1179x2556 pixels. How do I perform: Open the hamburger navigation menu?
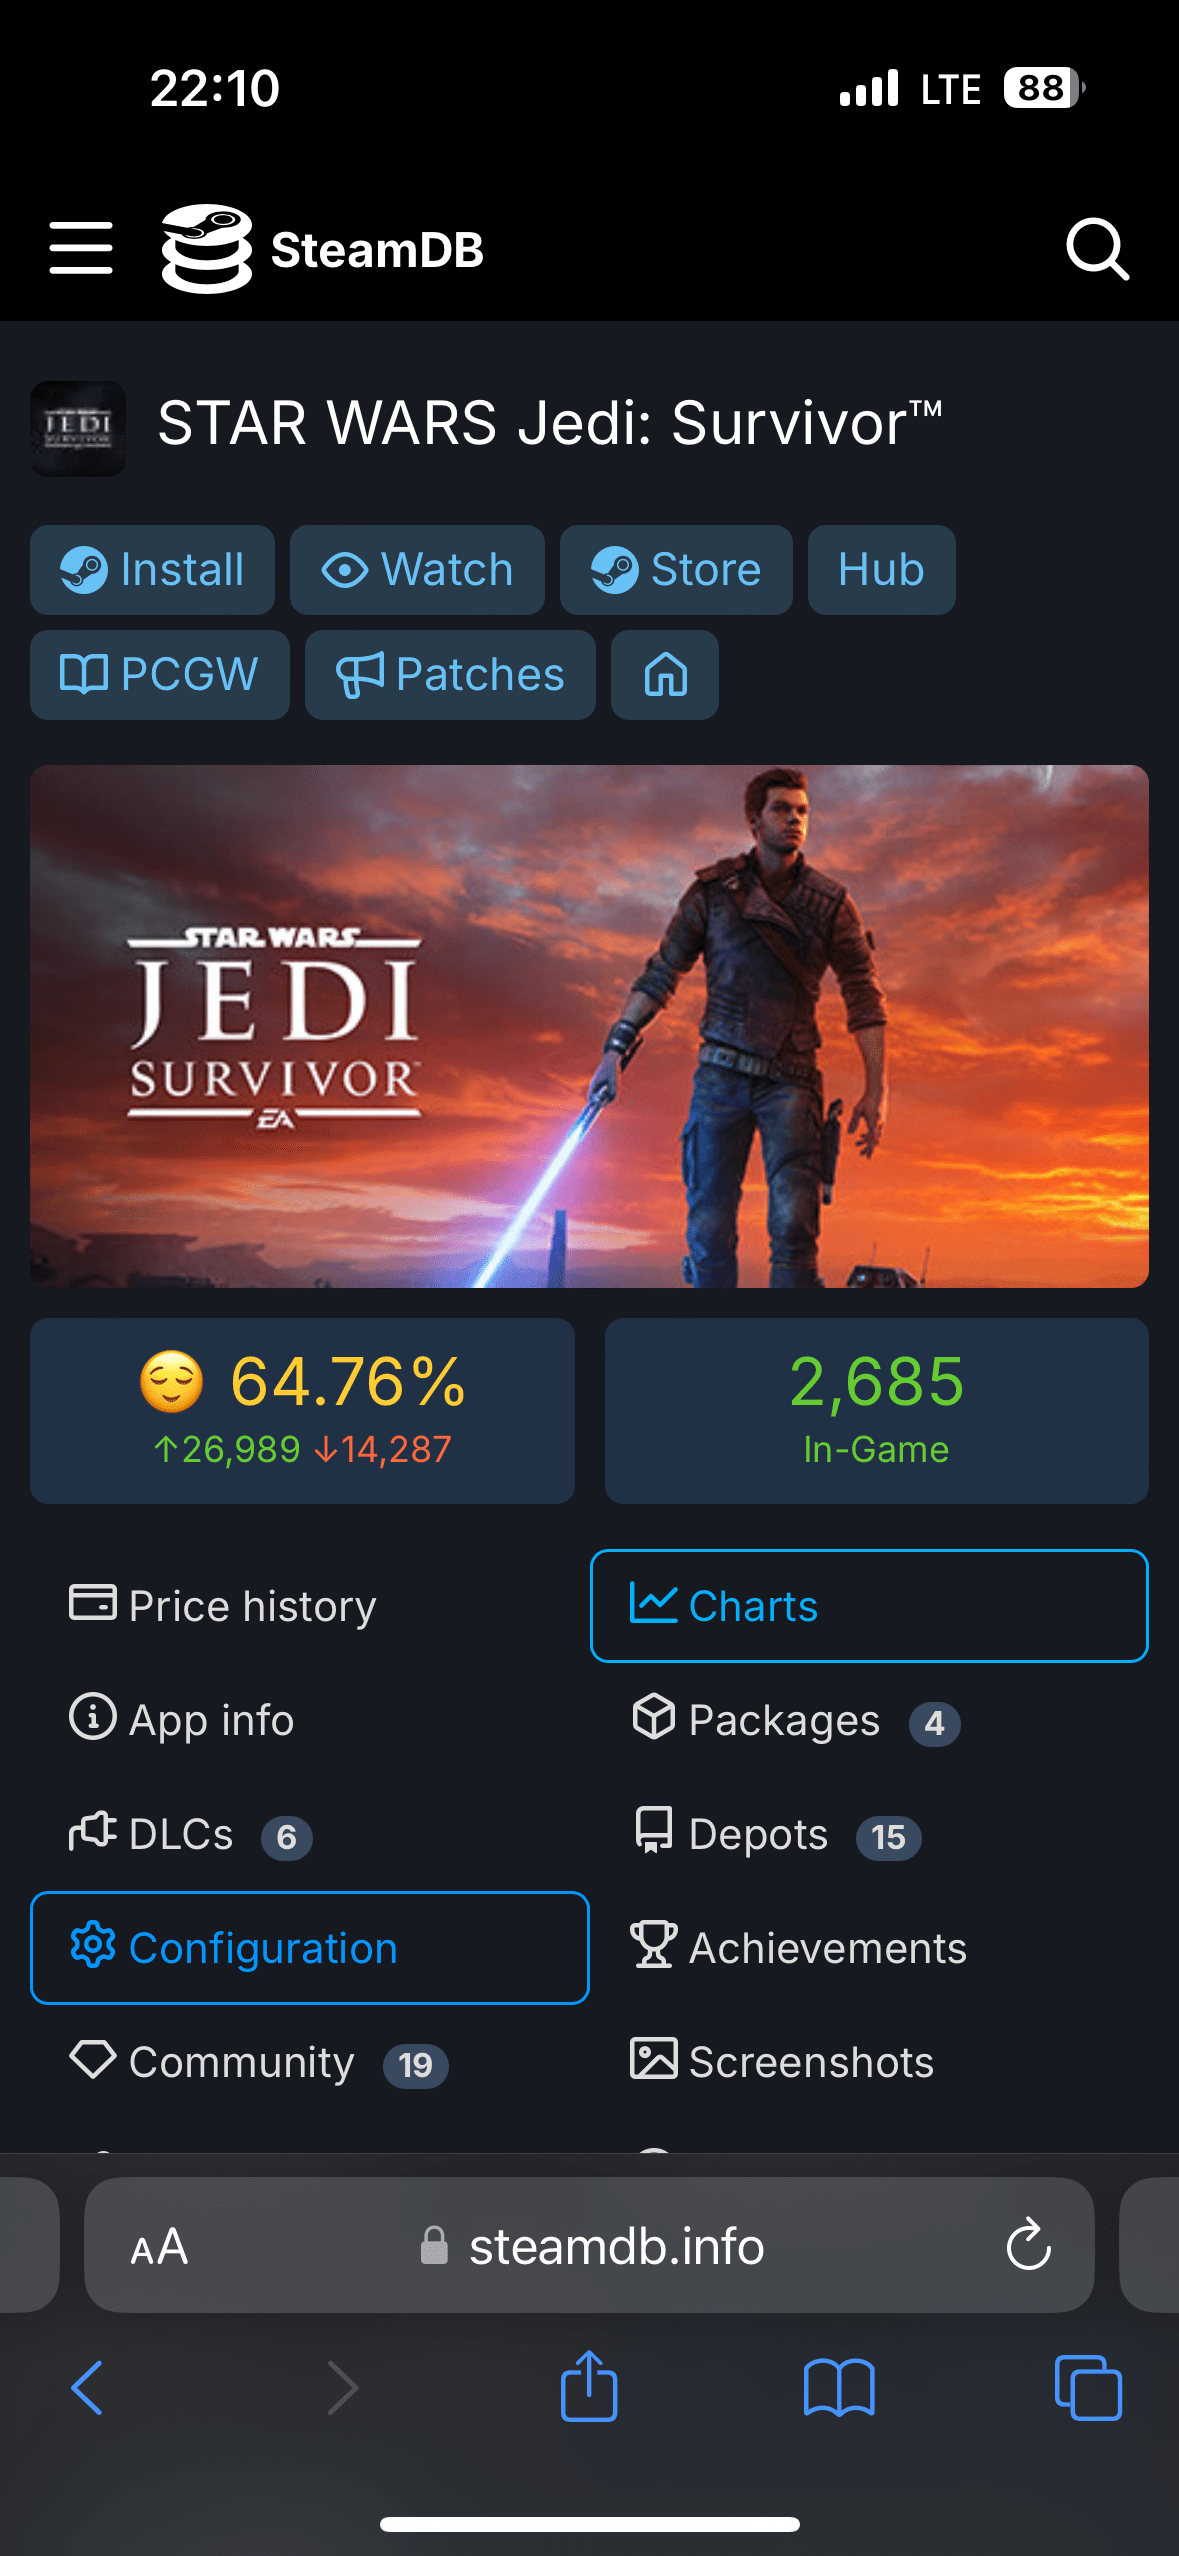[81, 248]
